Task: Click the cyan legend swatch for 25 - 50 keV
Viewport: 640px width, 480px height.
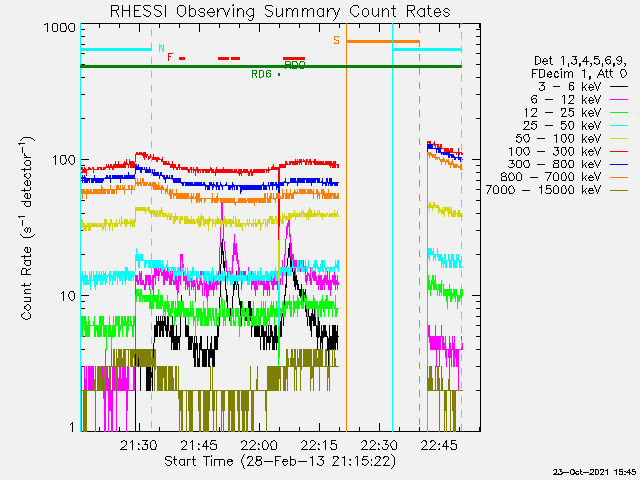Action: pyautogui.click(x=619, y=126)
